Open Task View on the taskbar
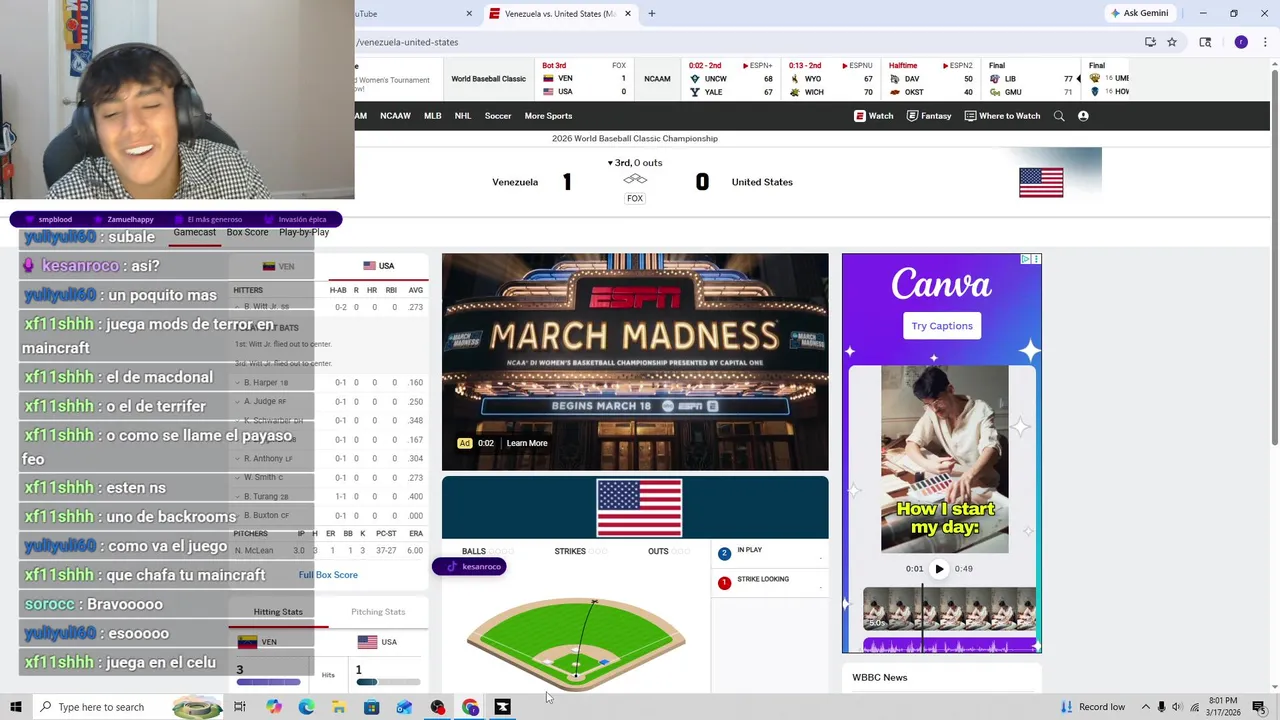 point(240,707)
